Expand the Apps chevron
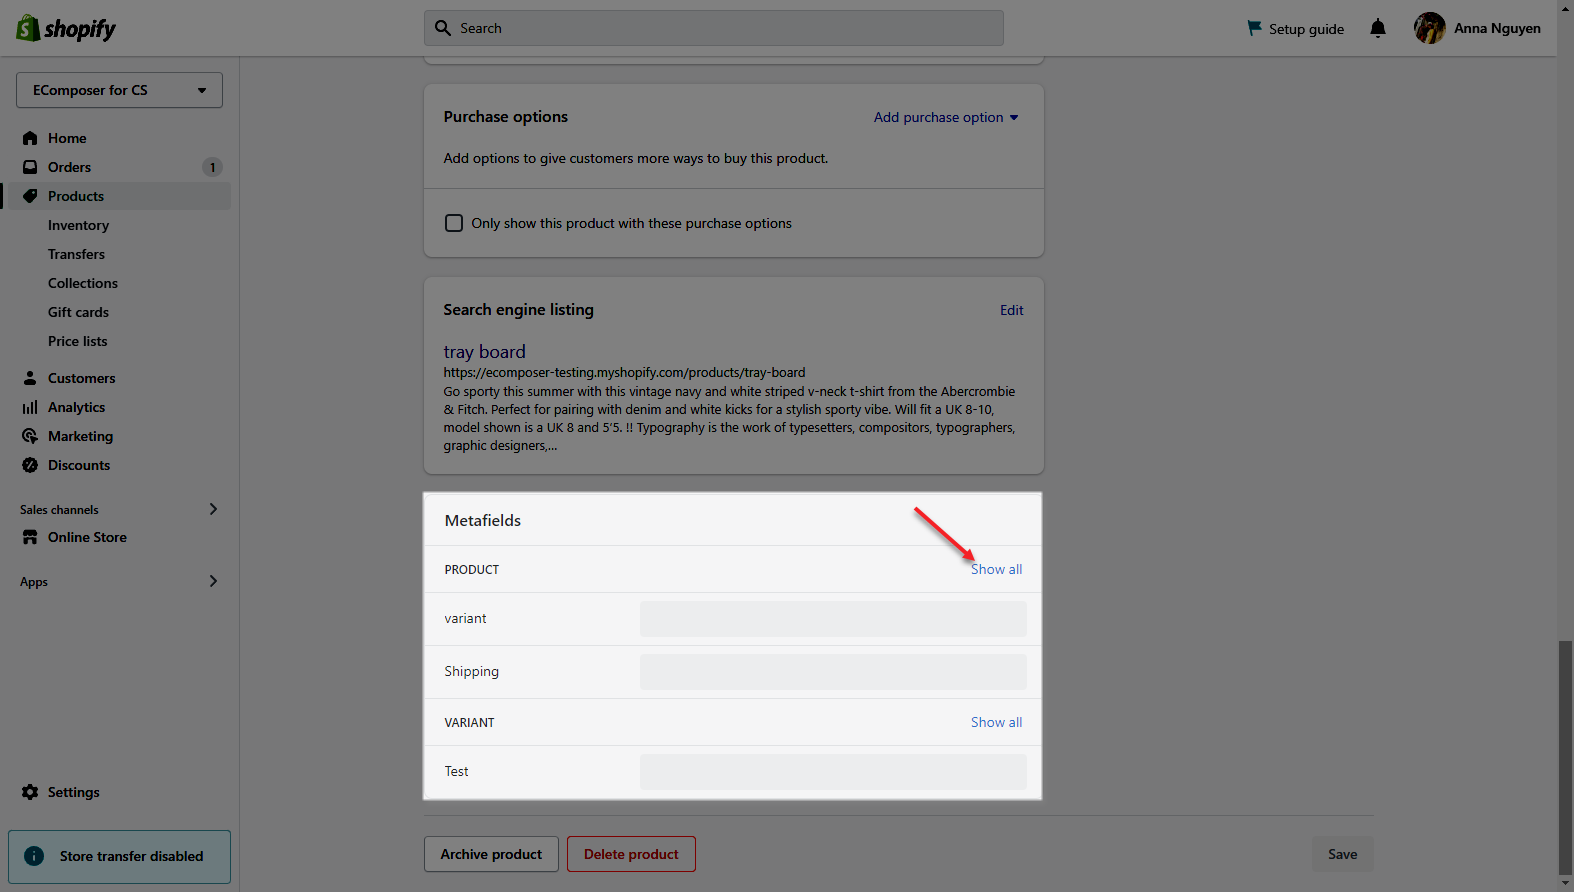This screenshot has height=892, width=1574. 213,581
